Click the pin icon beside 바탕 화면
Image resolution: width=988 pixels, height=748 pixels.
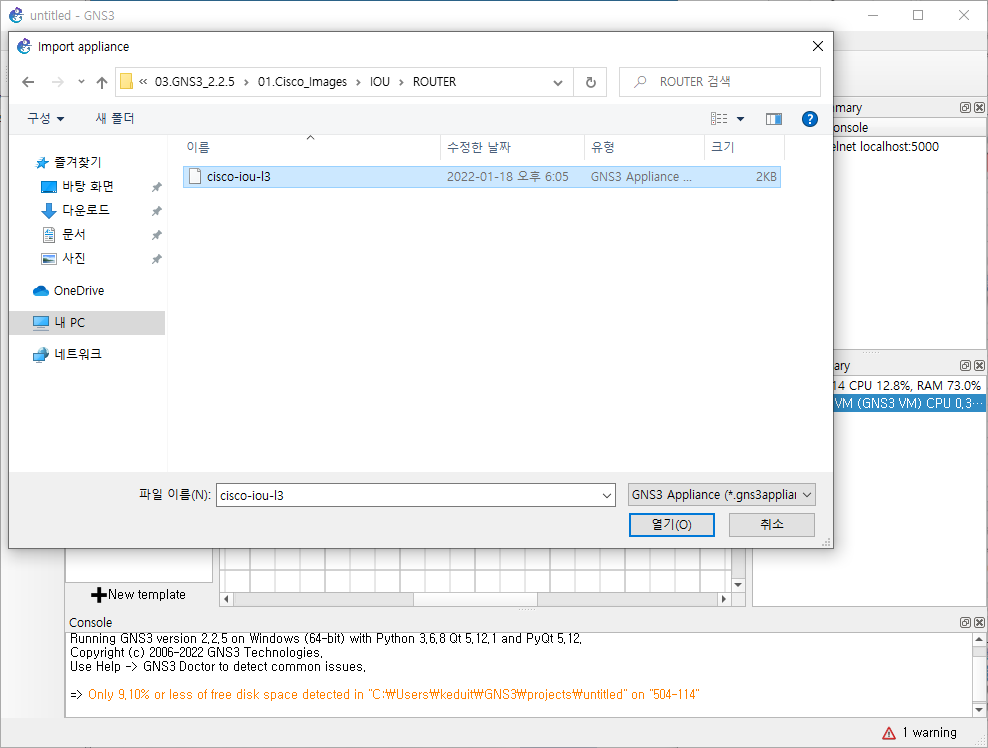(x=156, y=187)
